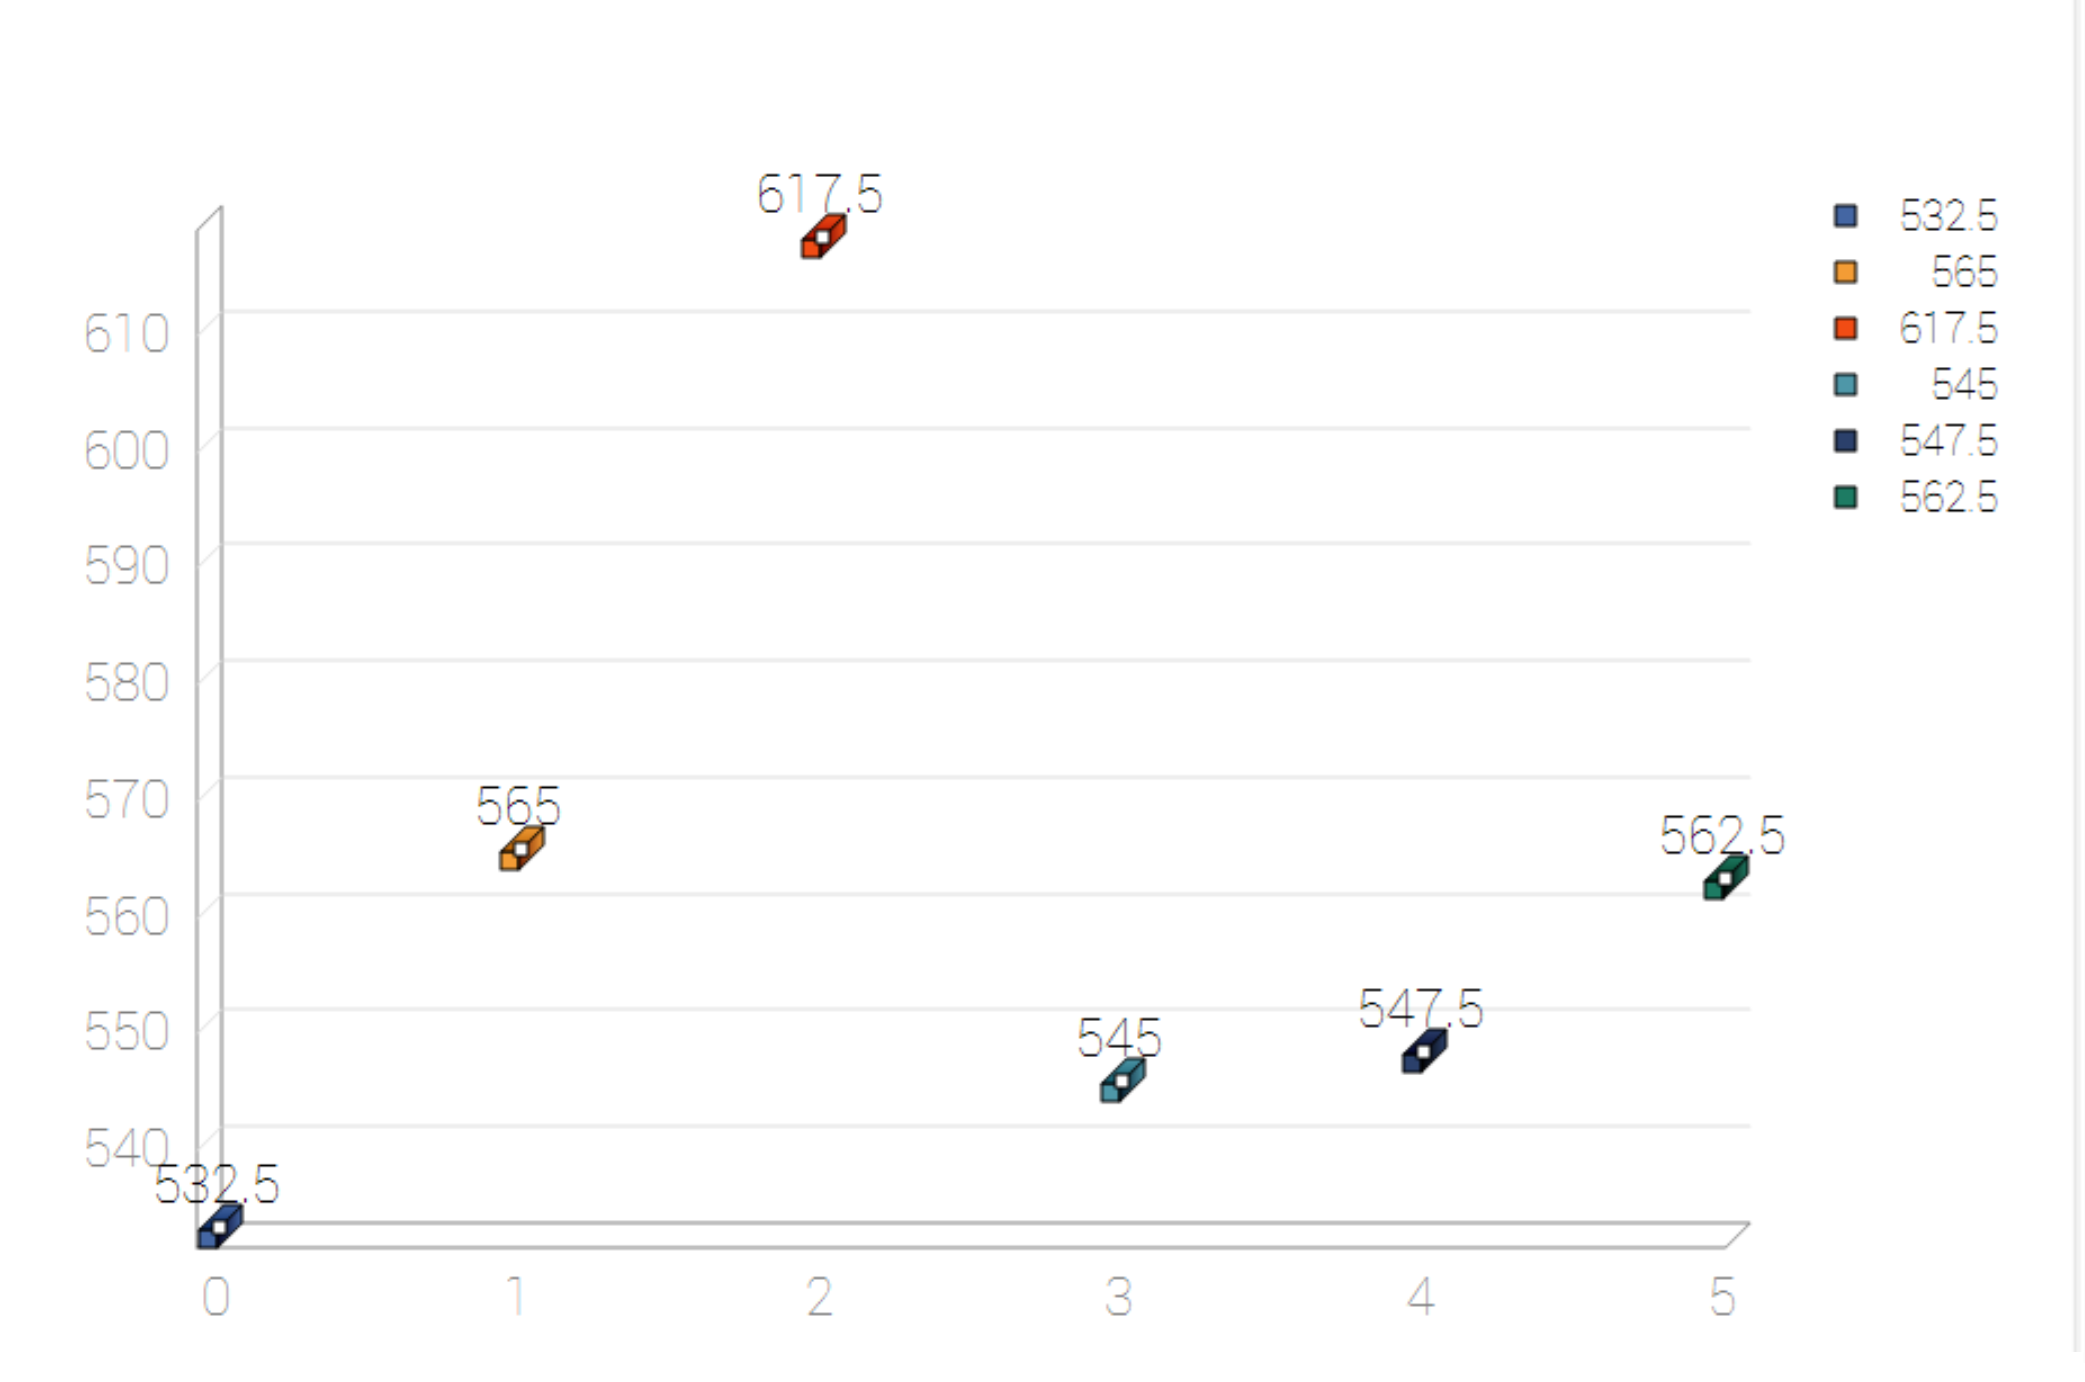Select the navy 547.5 data point marker
The height and width of the screenshot is (1382, 2085).
coord(1423,1053)
